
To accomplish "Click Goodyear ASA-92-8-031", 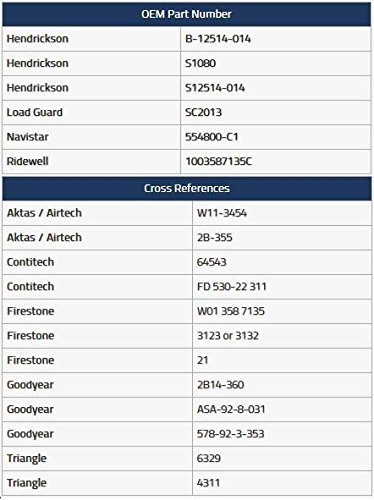I will pos(231,409).
